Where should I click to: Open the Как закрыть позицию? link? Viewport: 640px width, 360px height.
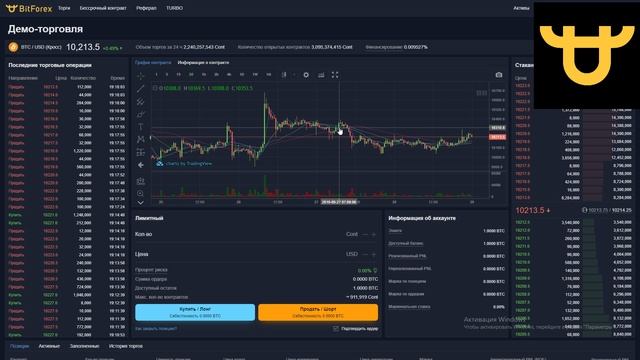(156, 329)
